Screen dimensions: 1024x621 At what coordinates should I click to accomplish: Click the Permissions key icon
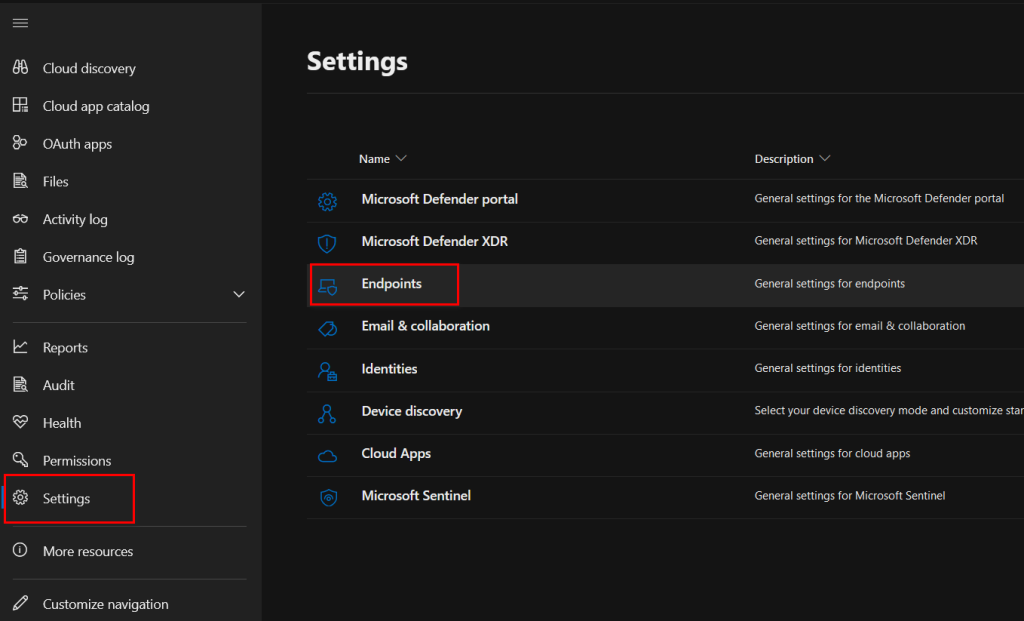pyautogui.click(x=20, y=460)
